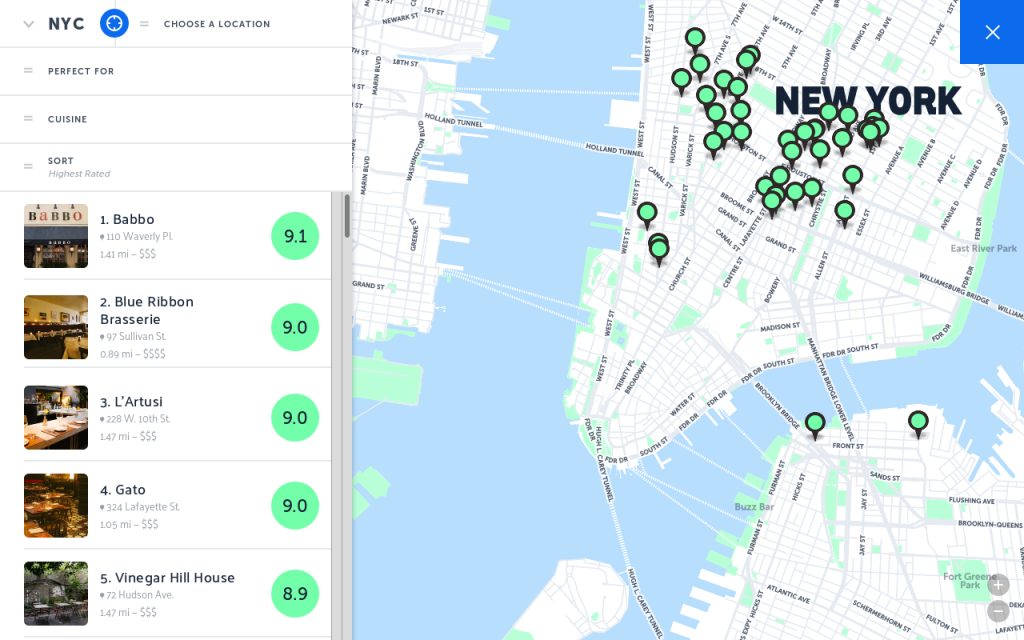
Task: Click the blue locate-me crosshair icon
Action: pos(115,23)
